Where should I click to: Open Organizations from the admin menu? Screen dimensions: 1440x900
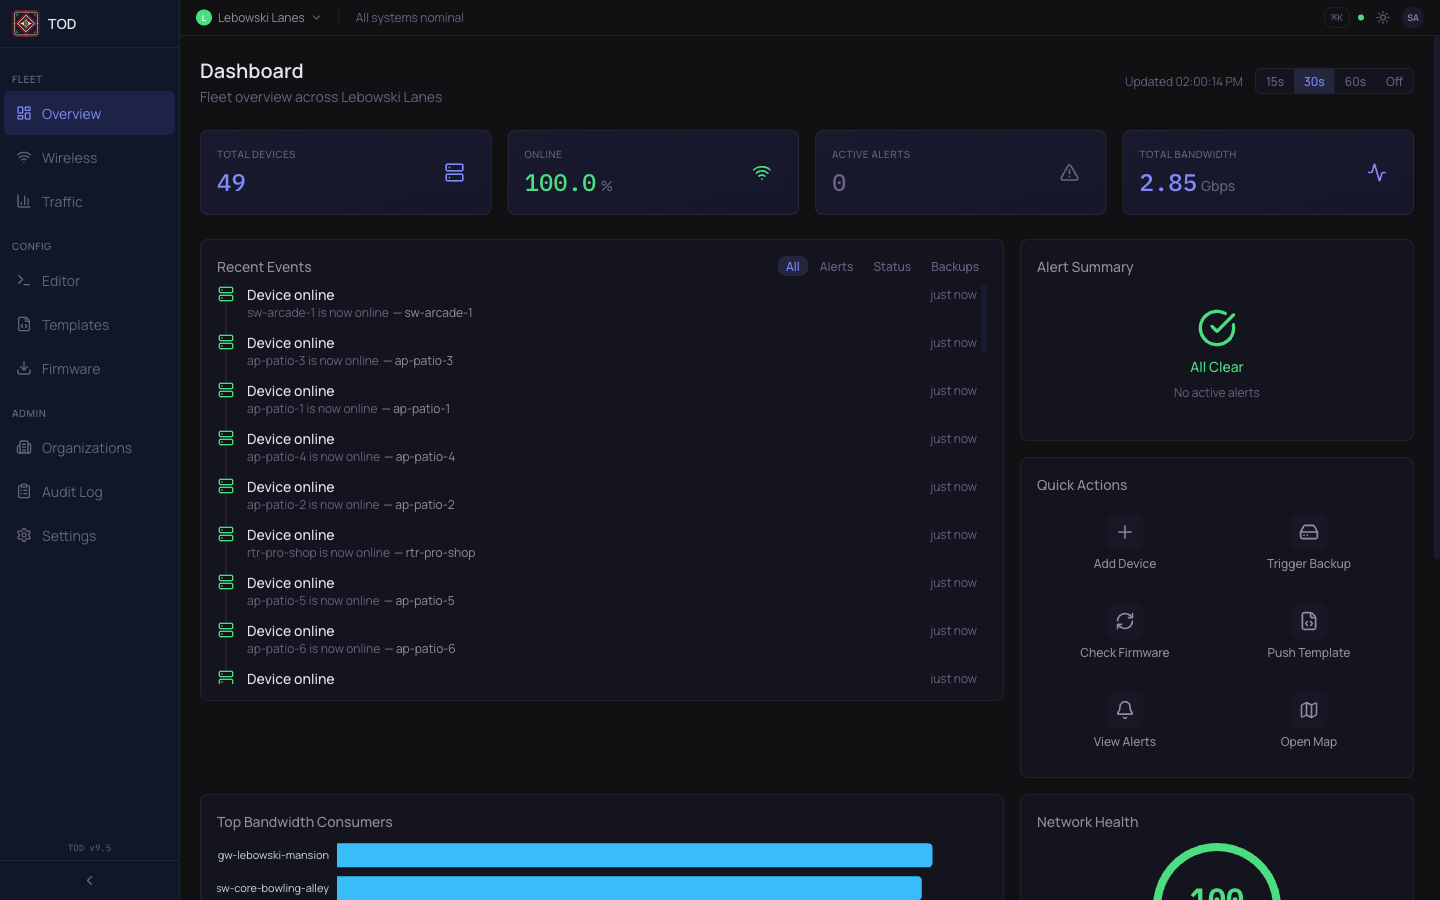coord(84,447)
